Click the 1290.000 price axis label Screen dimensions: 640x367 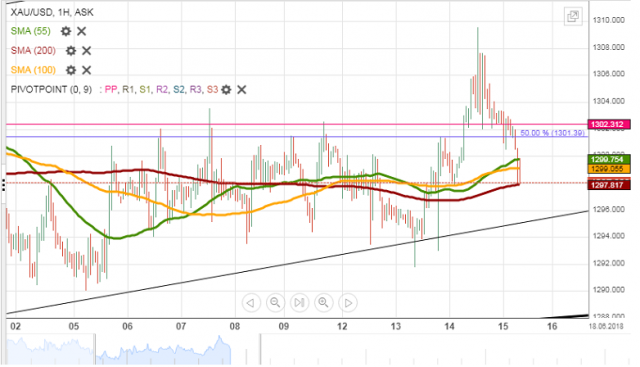pos(609,290)
